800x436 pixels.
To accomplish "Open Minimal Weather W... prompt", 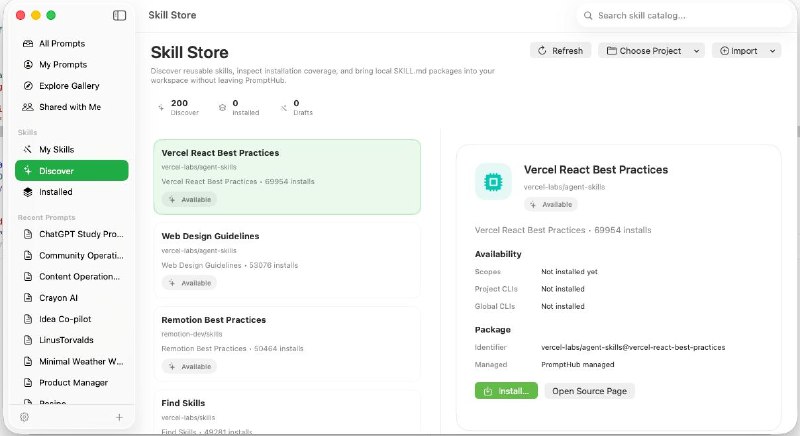I will coord(71,362).
